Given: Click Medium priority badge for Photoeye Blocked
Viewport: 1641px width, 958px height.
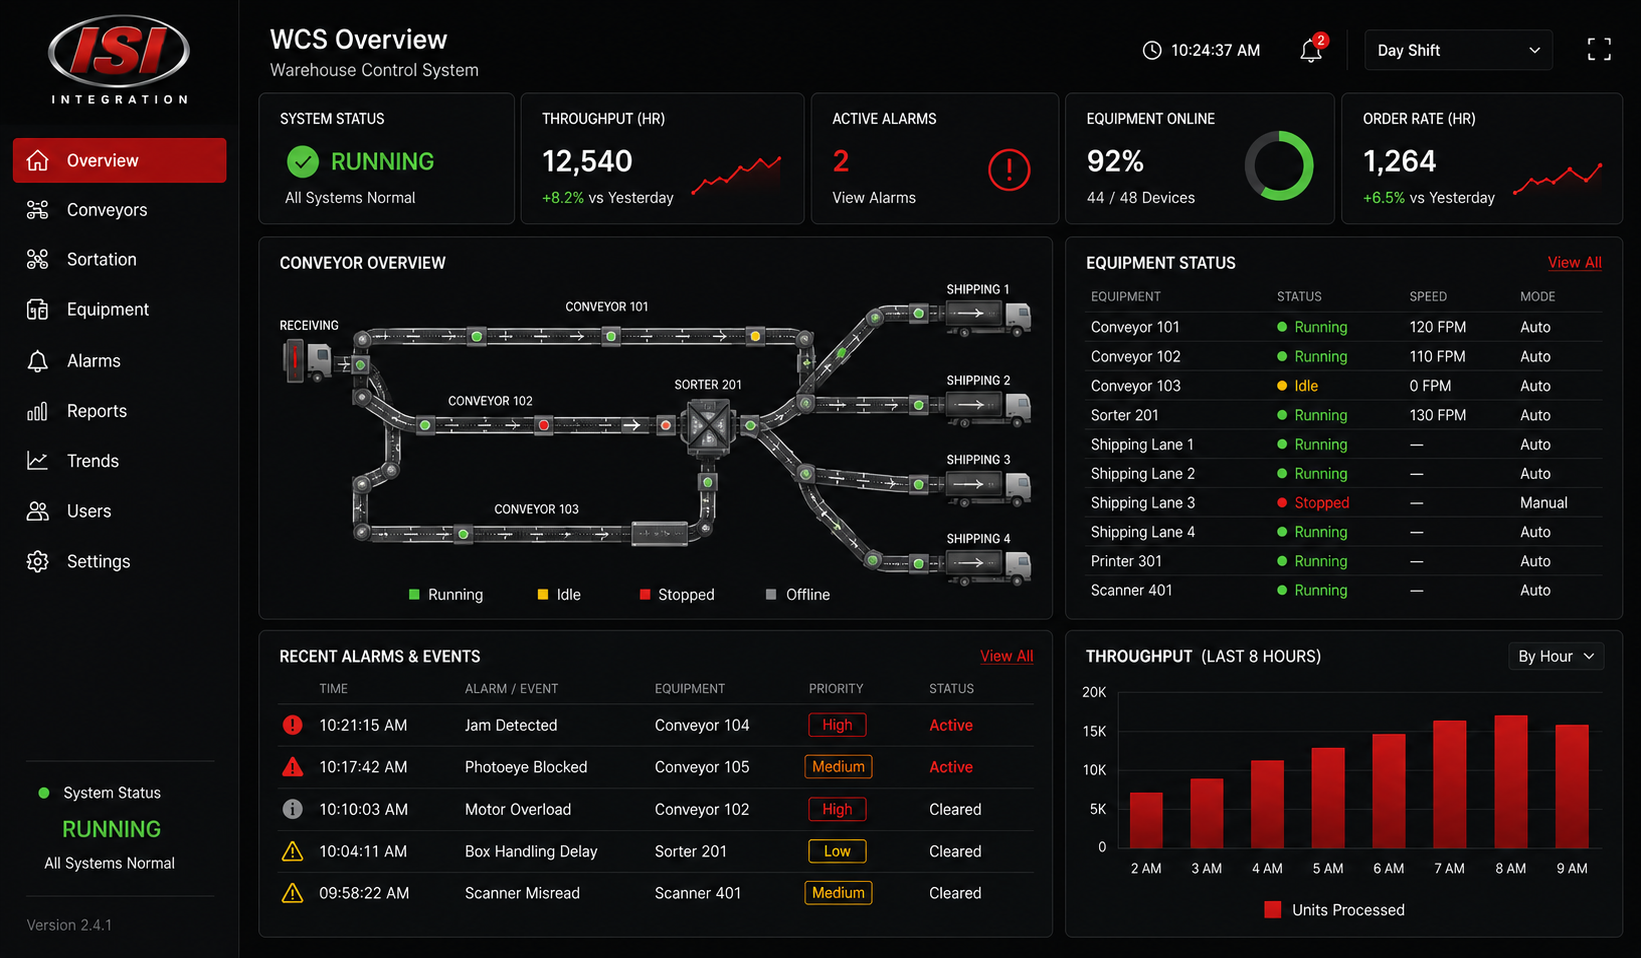Looking at the screenshot, I should click(838, 767).
